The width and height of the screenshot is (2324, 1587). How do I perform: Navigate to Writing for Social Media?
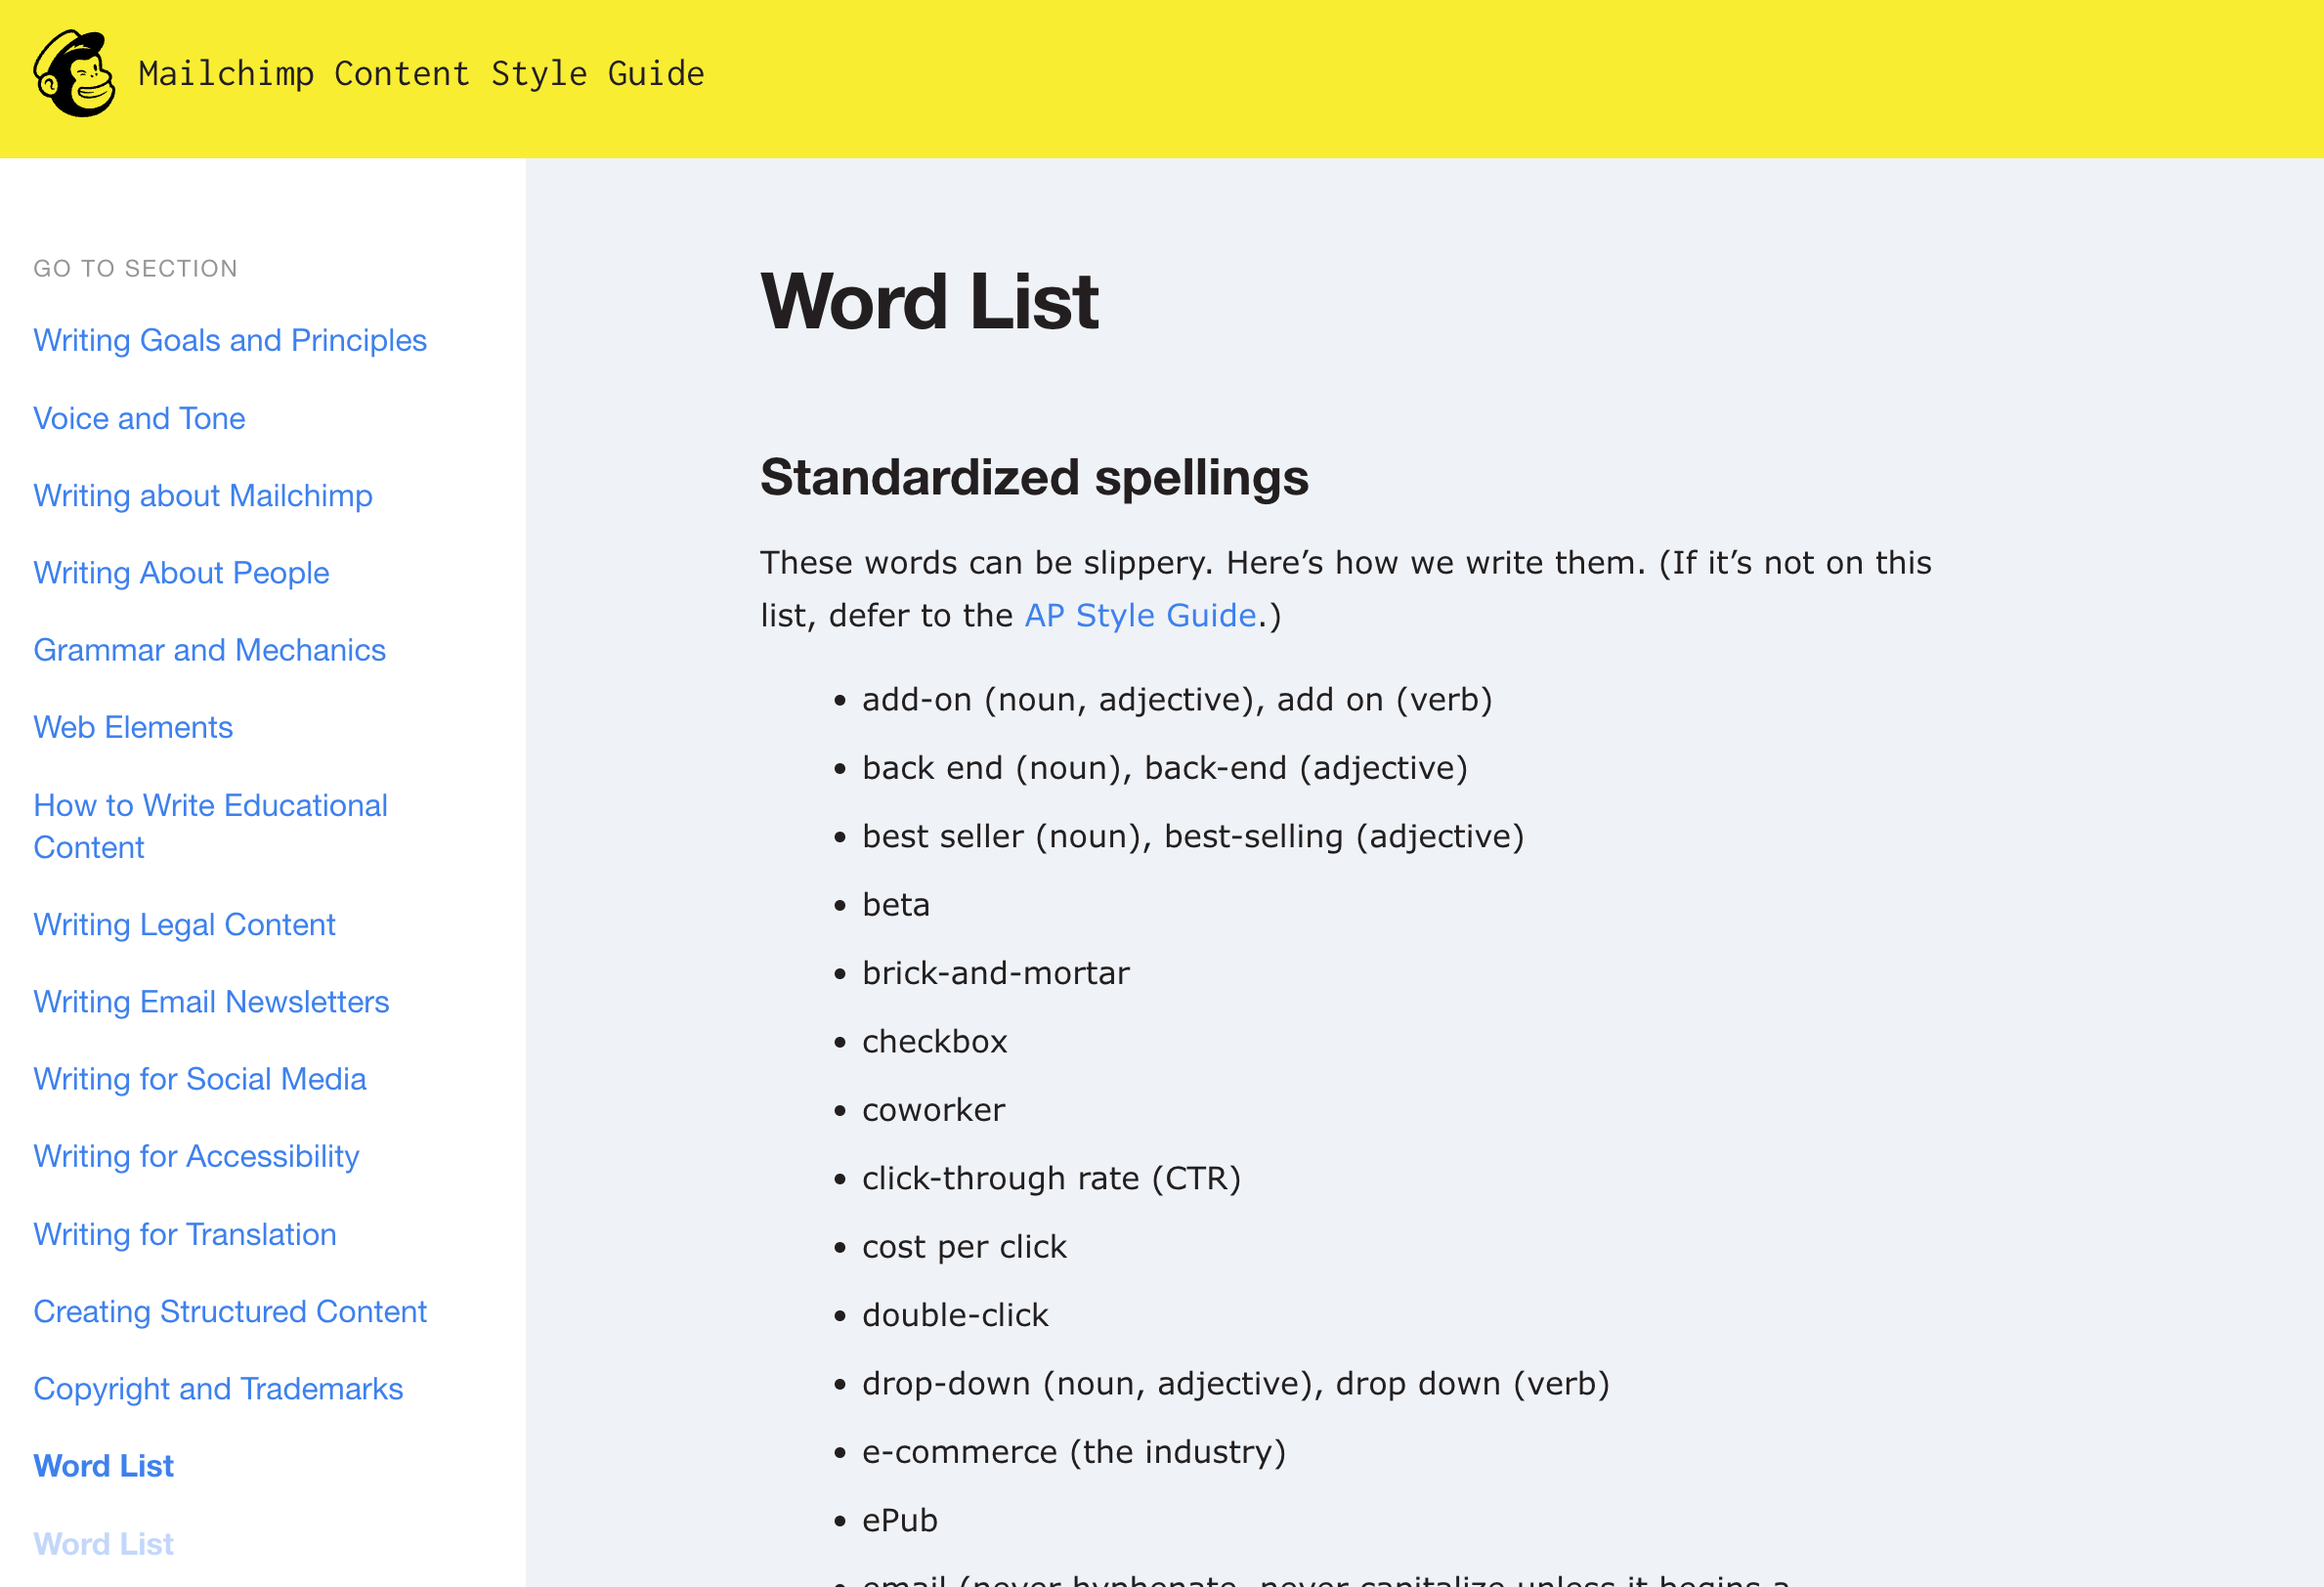[x=200, y=1079]
